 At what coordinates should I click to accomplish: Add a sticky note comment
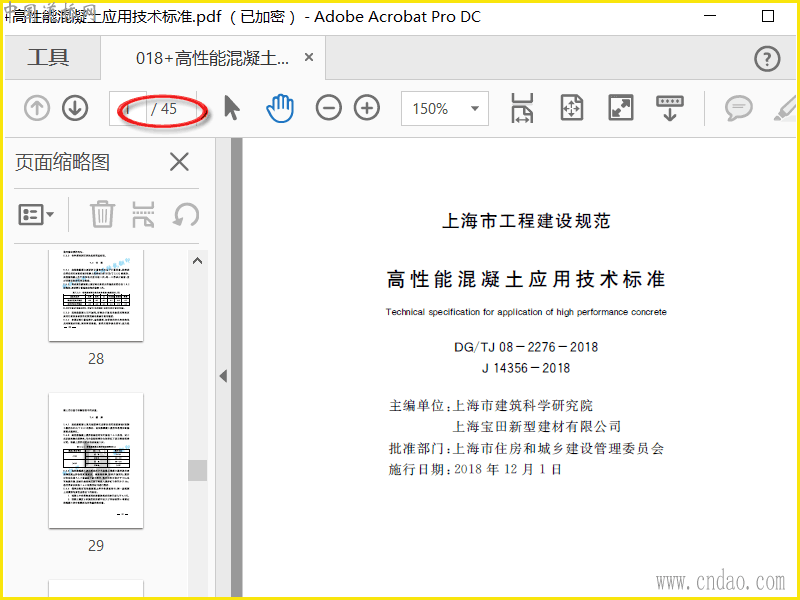738,108
